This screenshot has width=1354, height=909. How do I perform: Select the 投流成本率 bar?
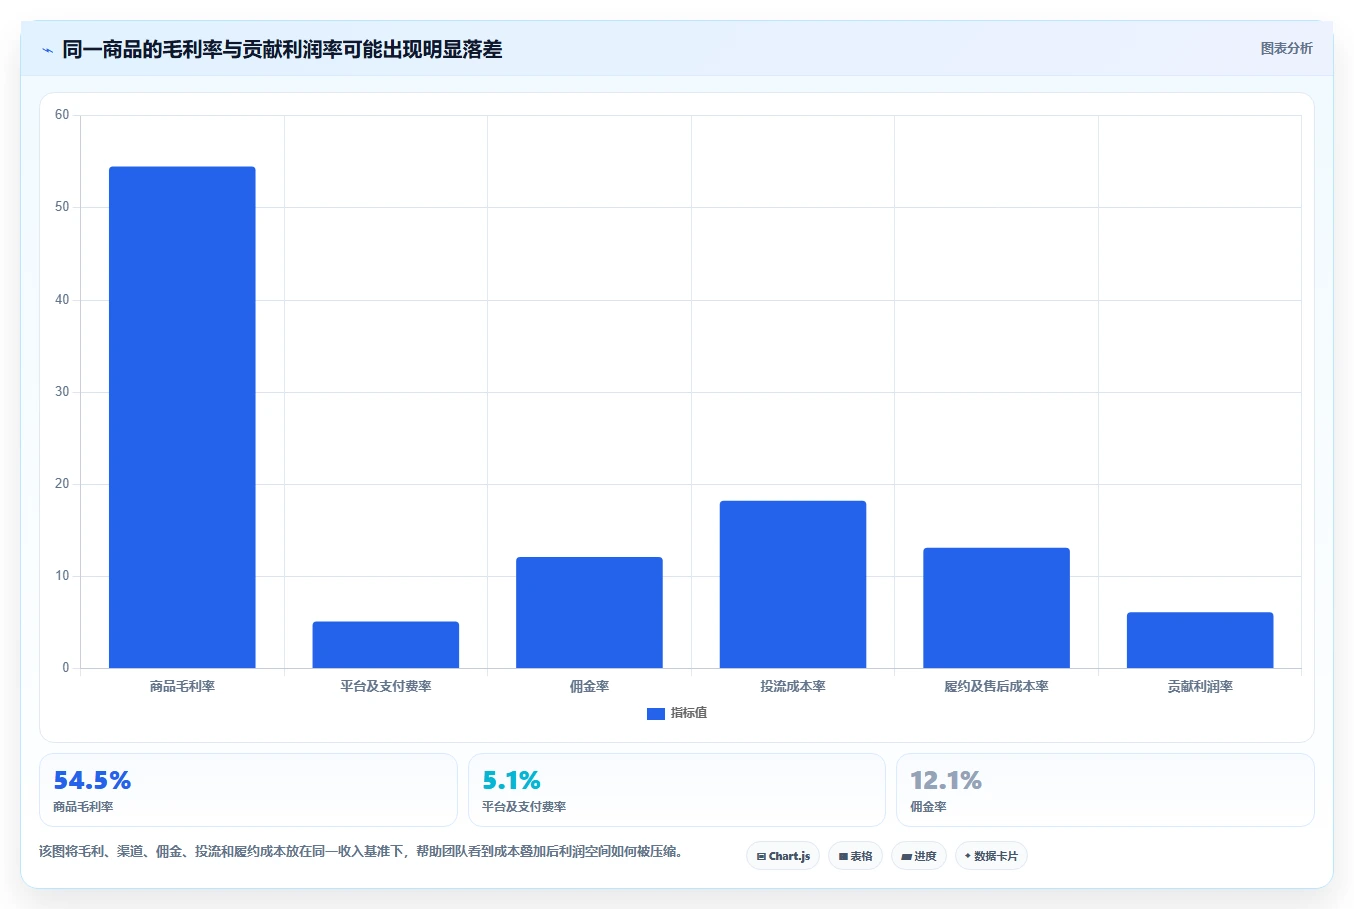click(793, 584)
